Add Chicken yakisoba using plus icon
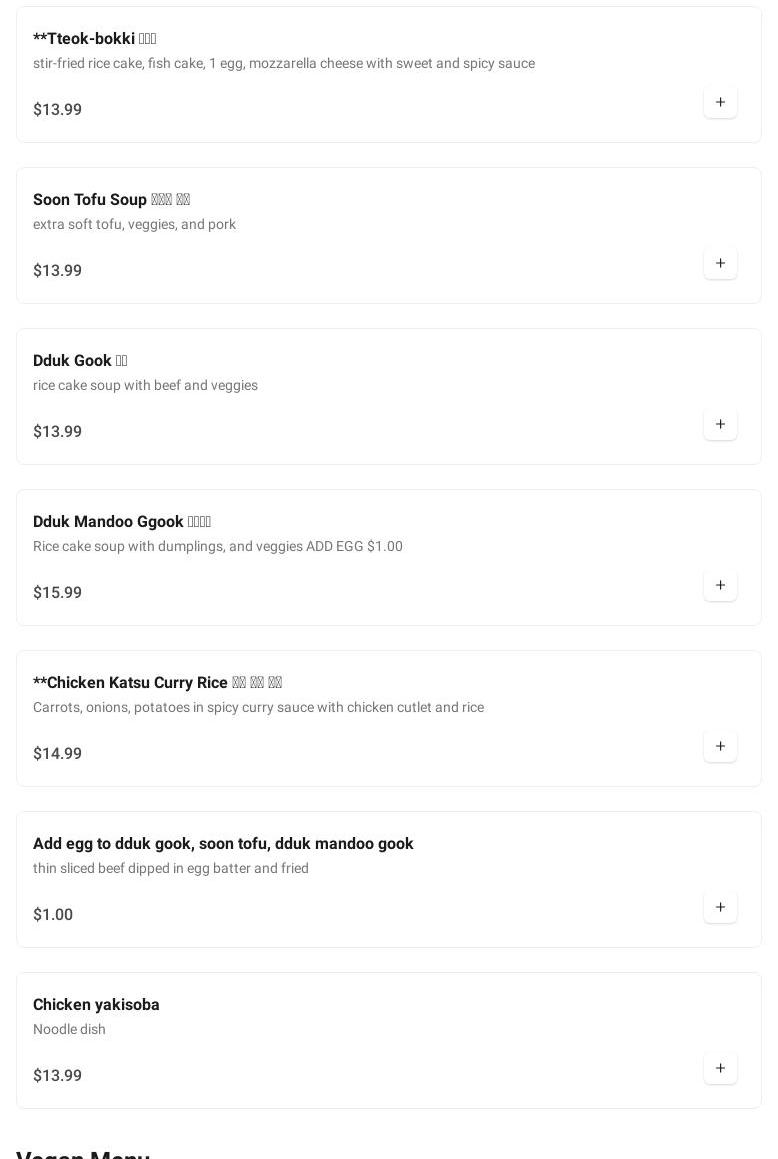The image size is (778, 1159). coord(720,1068)
